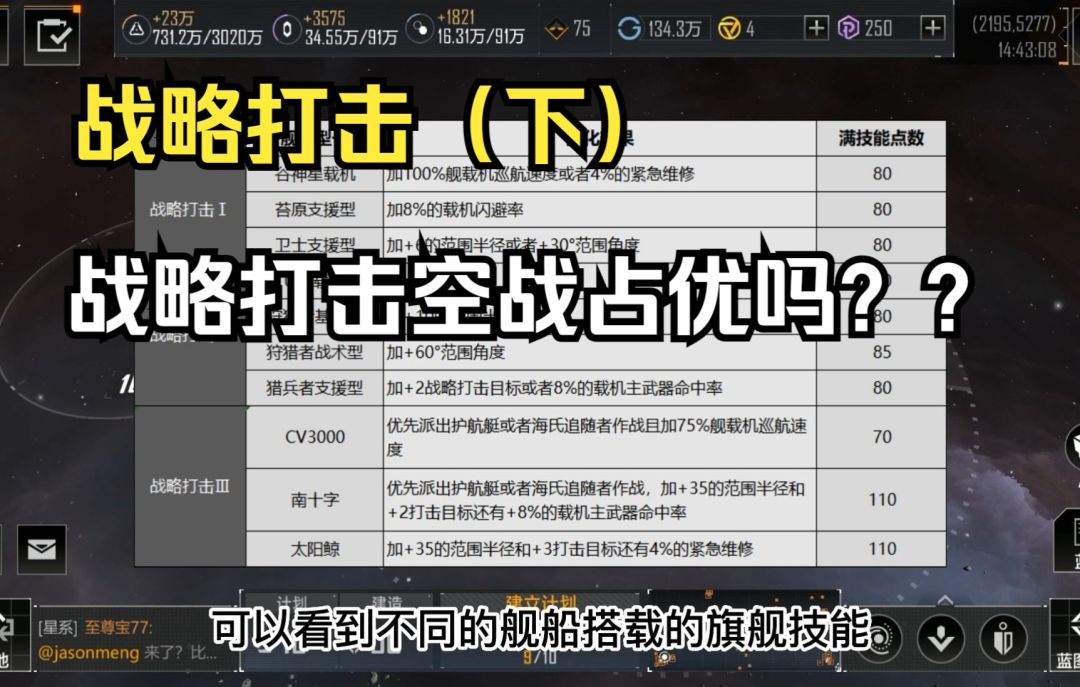Click the skill point value 85
The width and height of the screenshot is (1080, 687).
(x=882, y=352)
